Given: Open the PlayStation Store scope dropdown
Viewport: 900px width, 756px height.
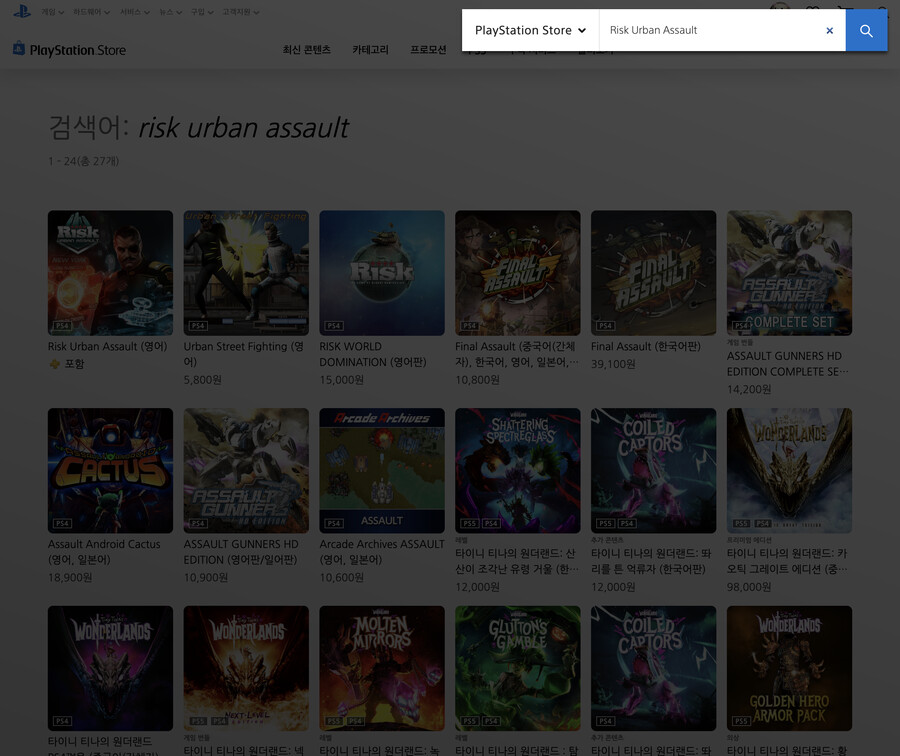Looking at the screenshot, I should 530,31.
